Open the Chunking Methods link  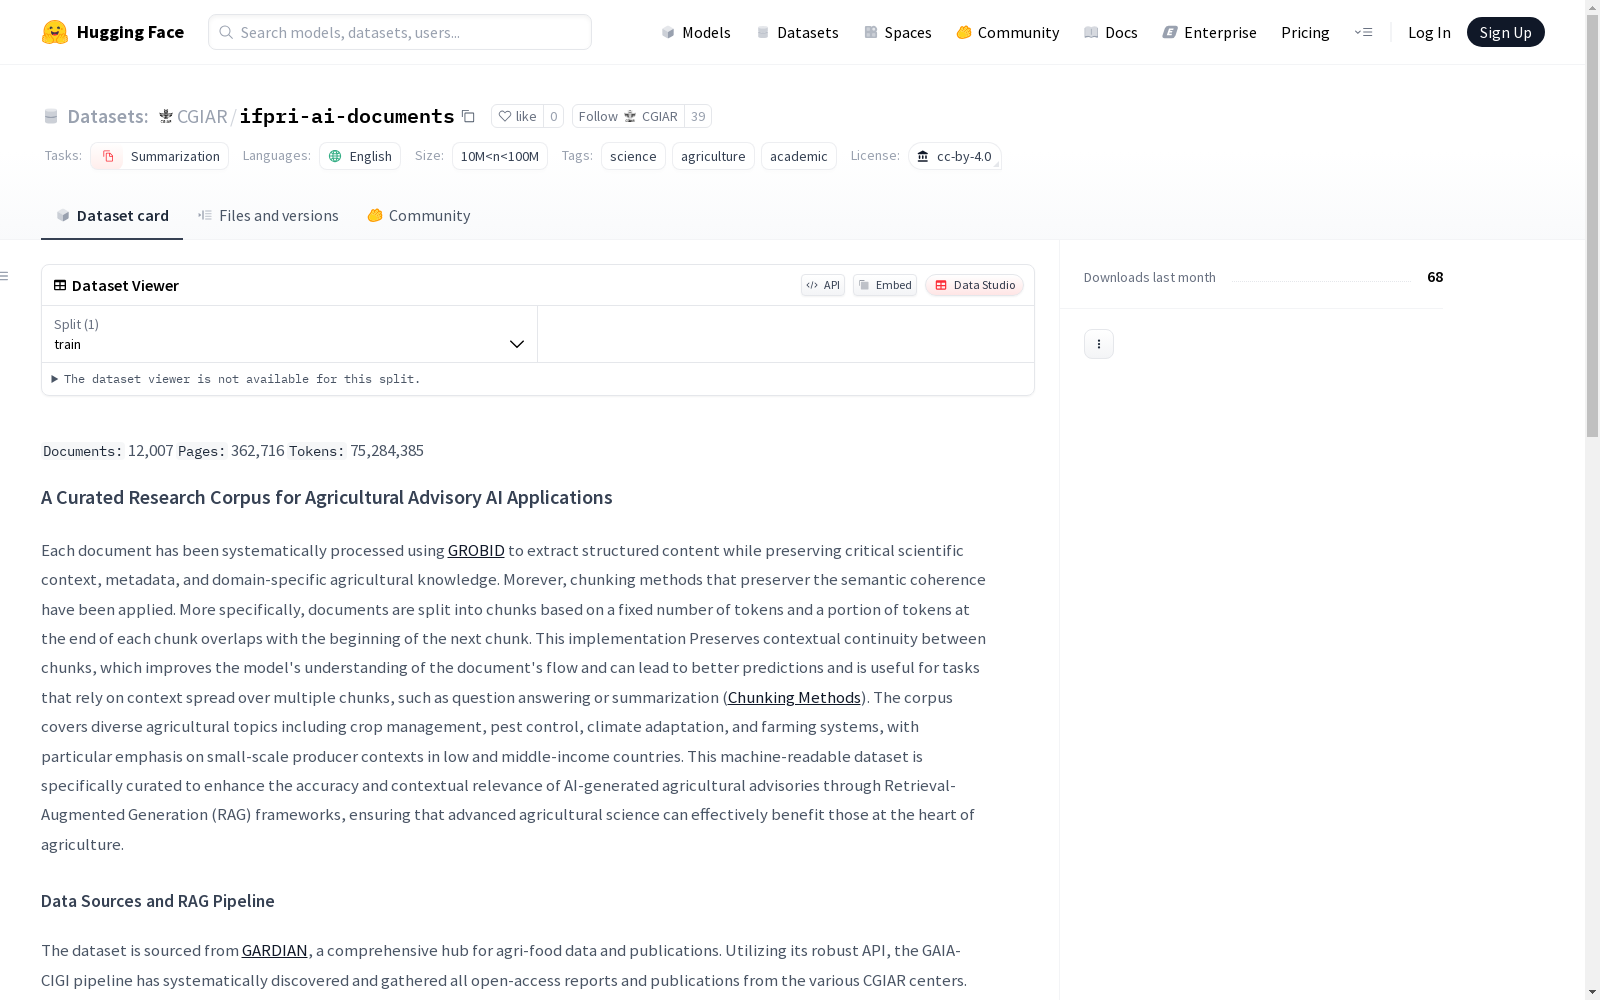[794, 698]
